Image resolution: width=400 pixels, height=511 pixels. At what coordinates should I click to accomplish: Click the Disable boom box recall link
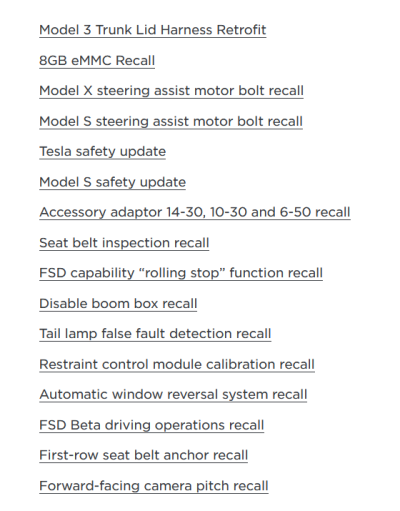118,304
